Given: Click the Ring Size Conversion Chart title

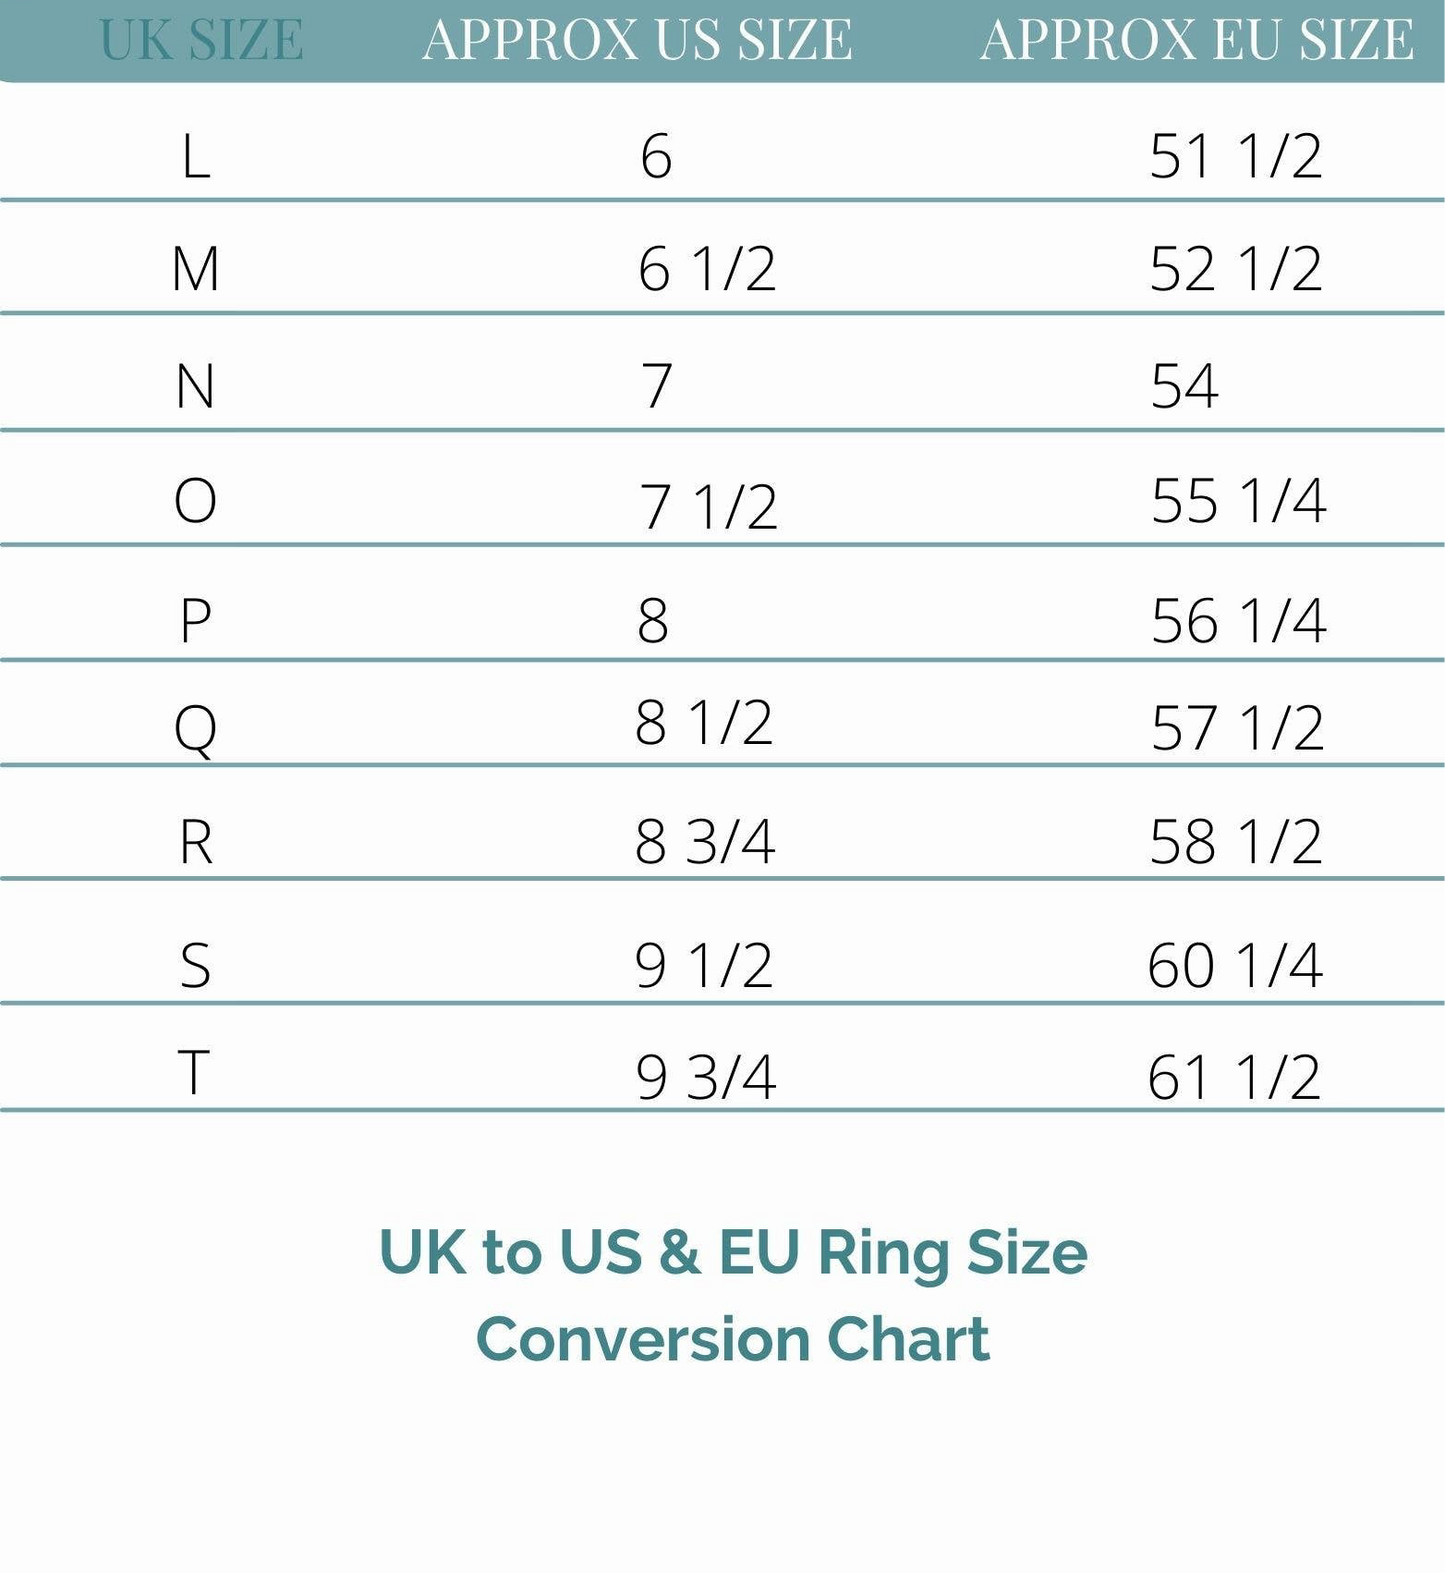Looking at the screenshot, I should coord(733,1295).
